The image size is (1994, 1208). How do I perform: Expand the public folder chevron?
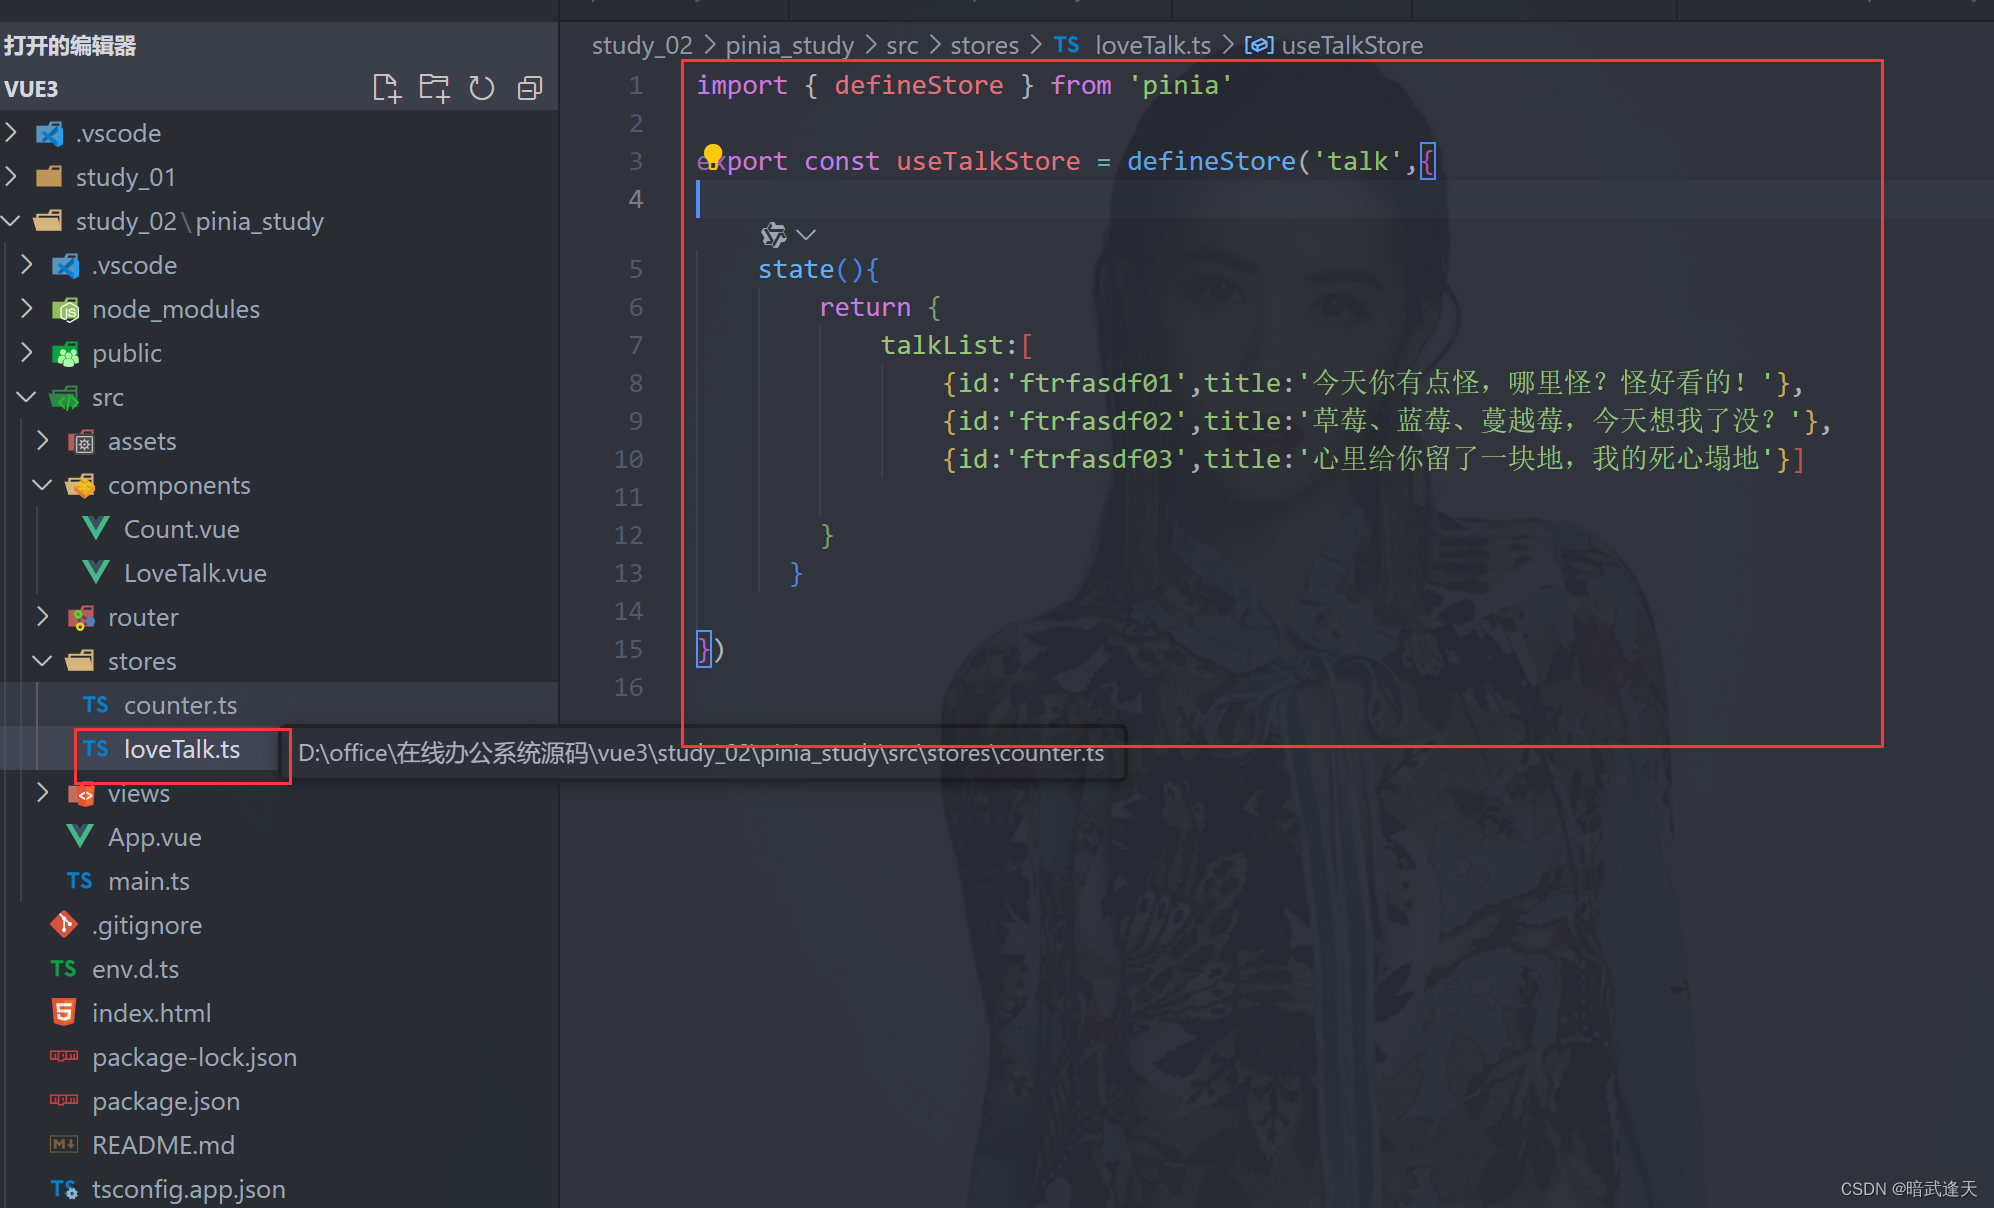click(x=27, y=352)
